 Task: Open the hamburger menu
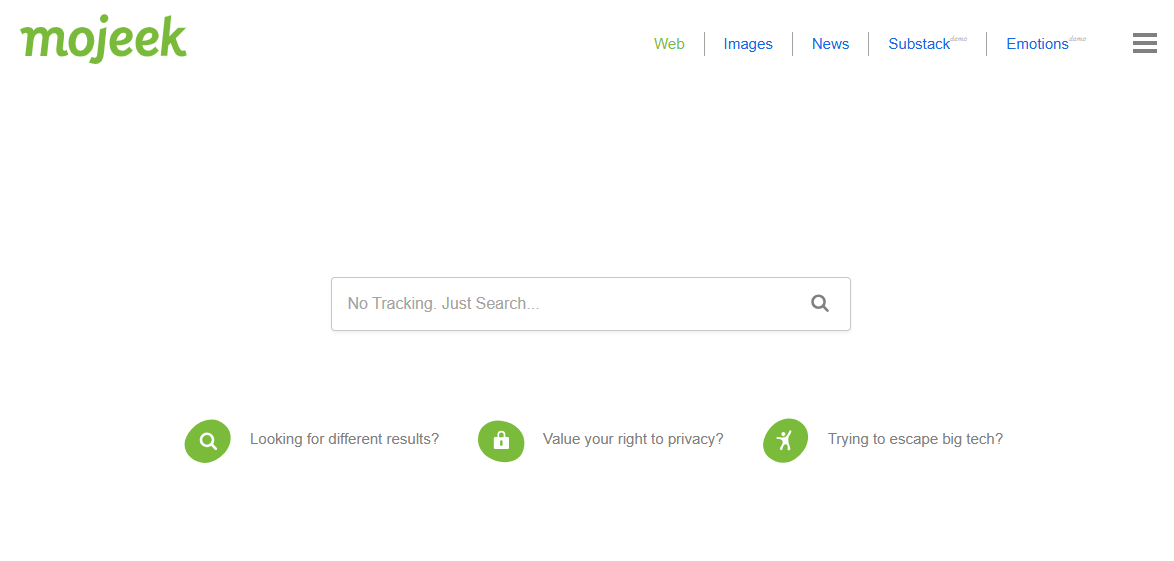click(1144, 43)
